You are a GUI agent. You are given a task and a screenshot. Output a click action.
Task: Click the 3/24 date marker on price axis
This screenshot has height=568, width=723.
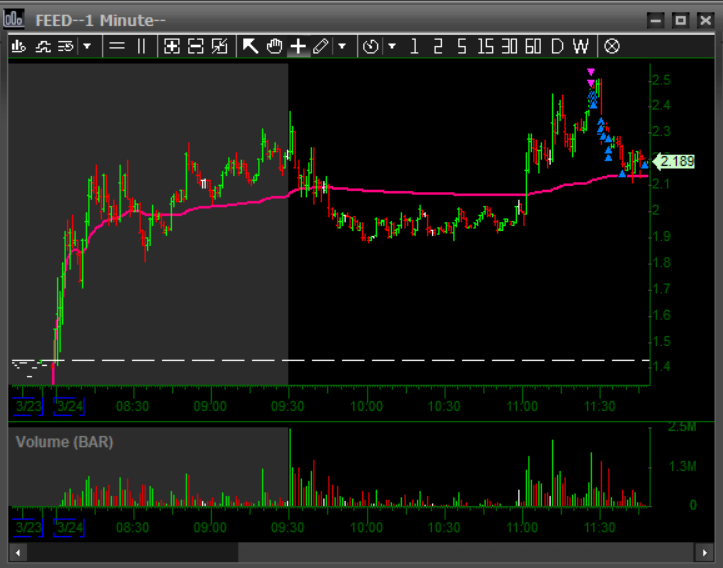(x=70, y=407)
